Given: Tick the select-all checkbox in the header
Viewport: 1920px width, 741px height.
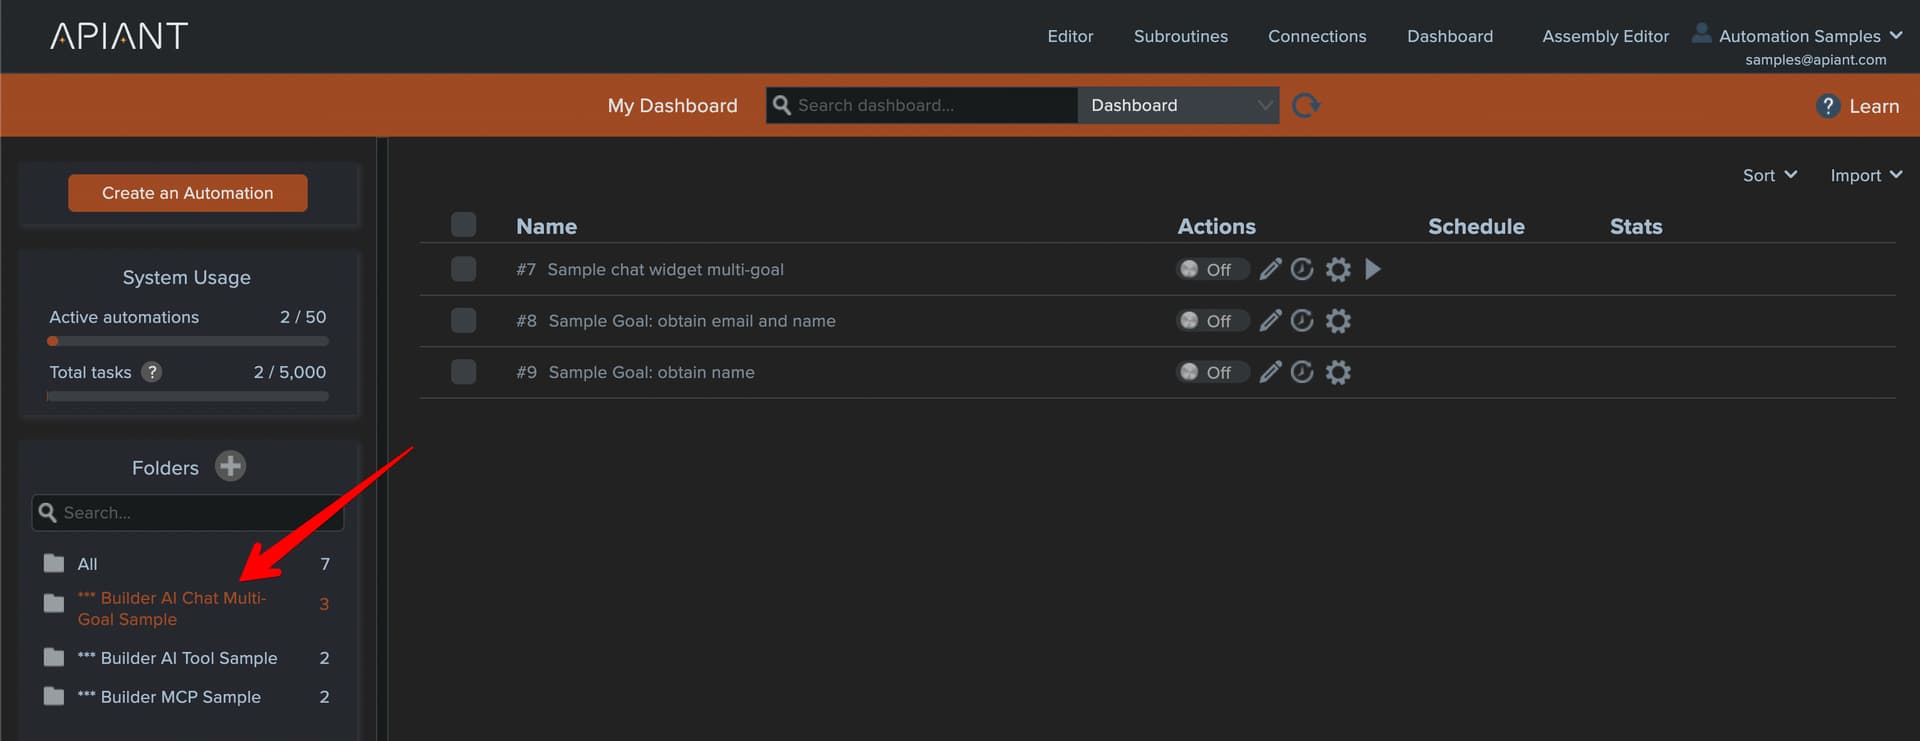Looking at the screenshot, I should pyautogui.click(x=464, y=225).
